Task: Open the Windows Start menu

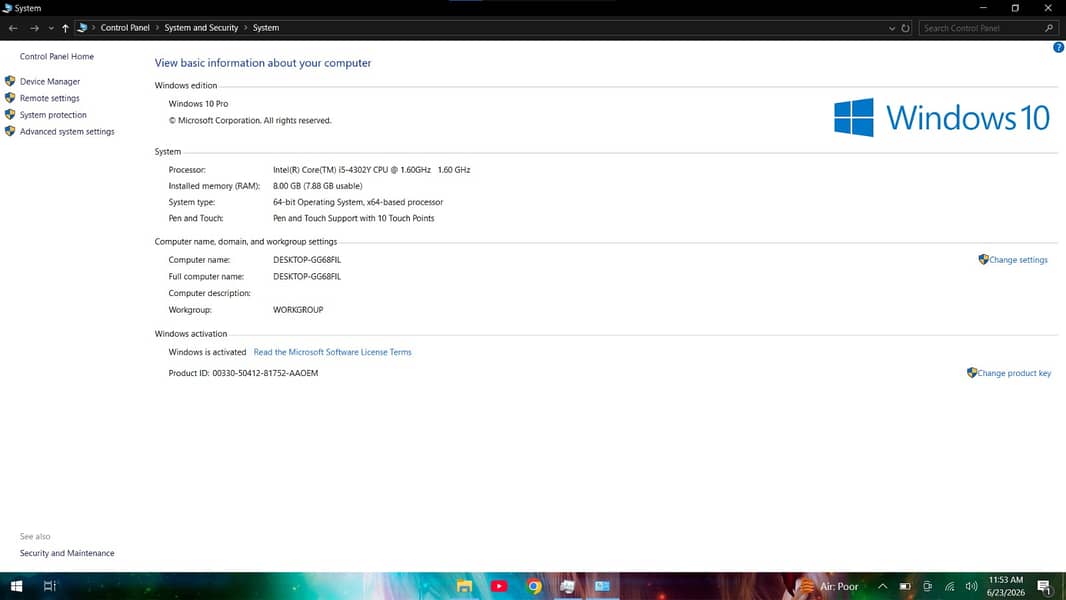Action: (x=16, y=586)
